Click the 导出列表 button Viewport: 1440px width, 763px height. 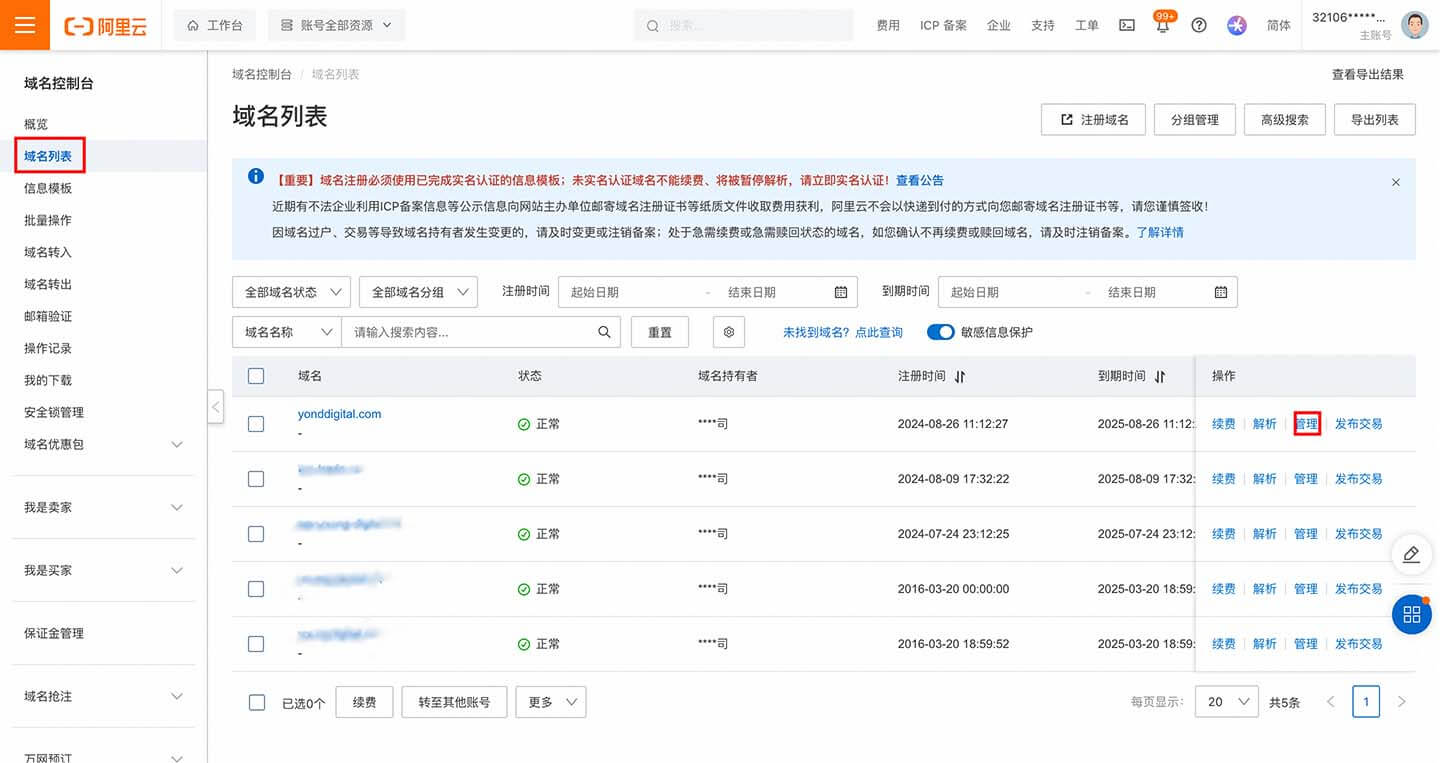[x=1374, y=119]
